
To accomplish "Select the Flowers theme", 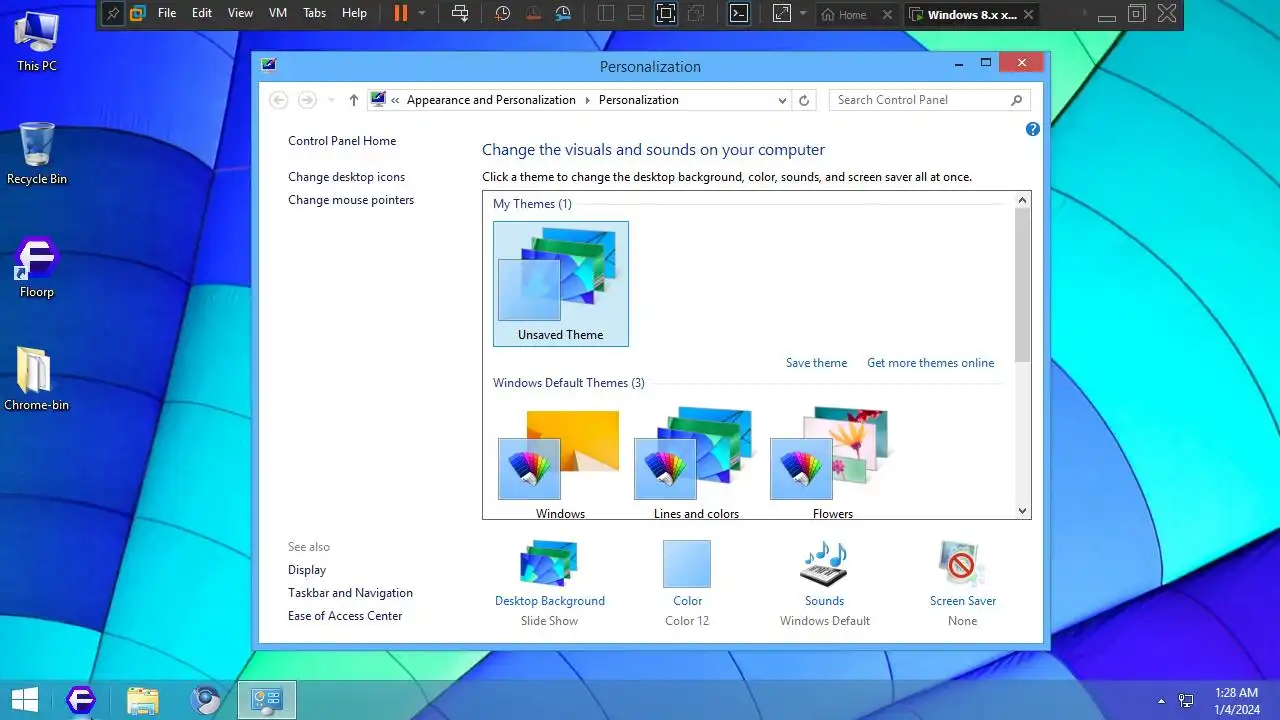I will click(832, 463).
